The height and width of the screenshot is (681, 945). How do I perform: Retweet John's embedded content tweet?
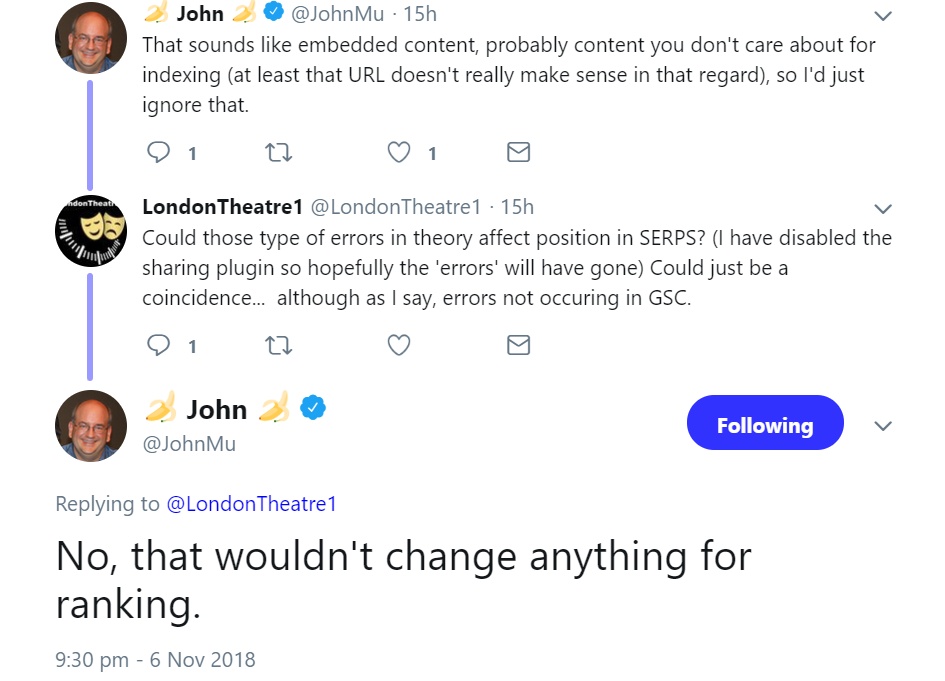pyautogui.click(x=278, y=152)
